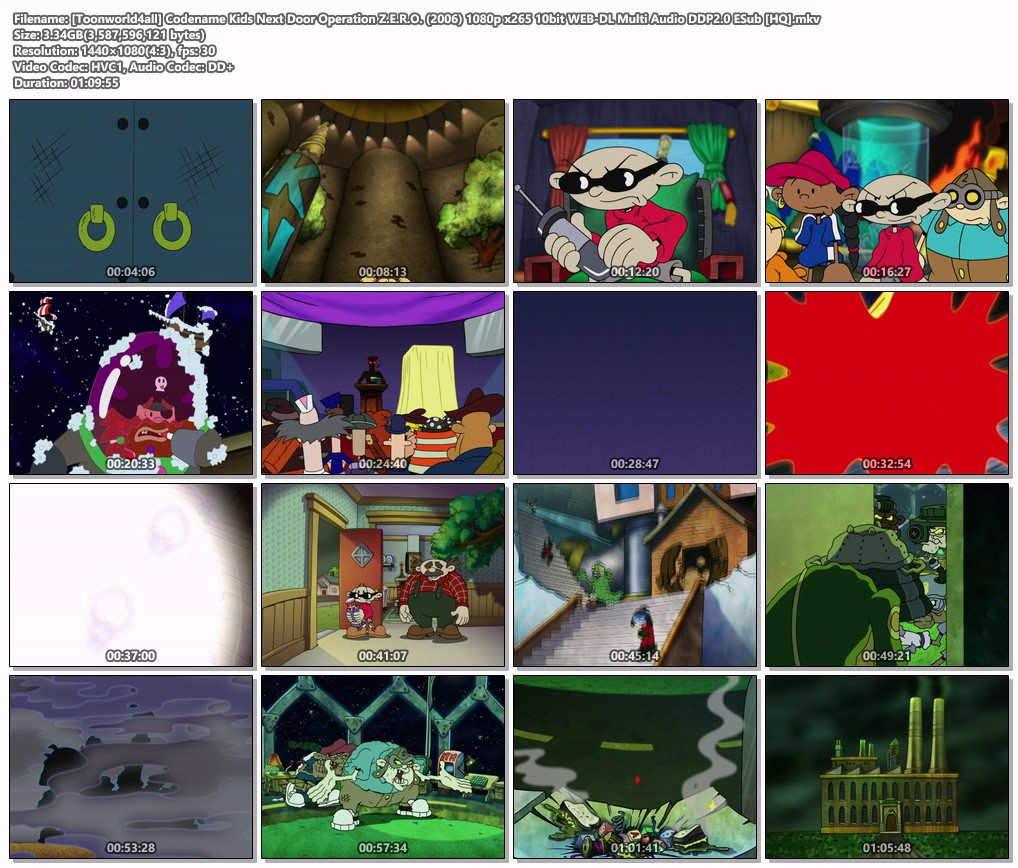Click the Filename text line

click(417, 19)
